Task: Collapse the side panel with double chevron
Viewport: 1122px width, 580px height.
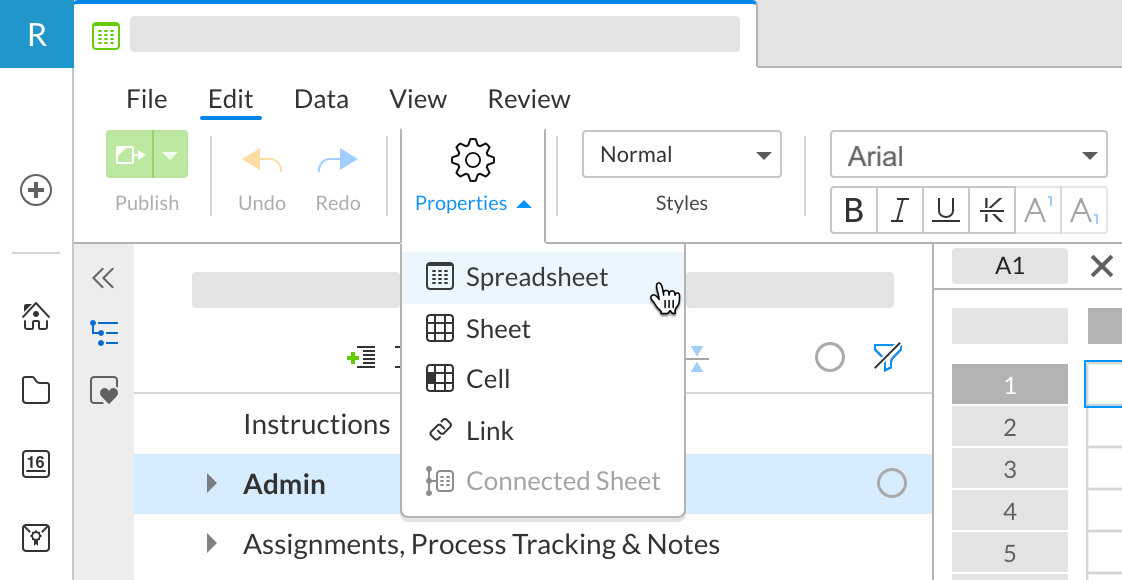Action: click(x=103, y=277)
